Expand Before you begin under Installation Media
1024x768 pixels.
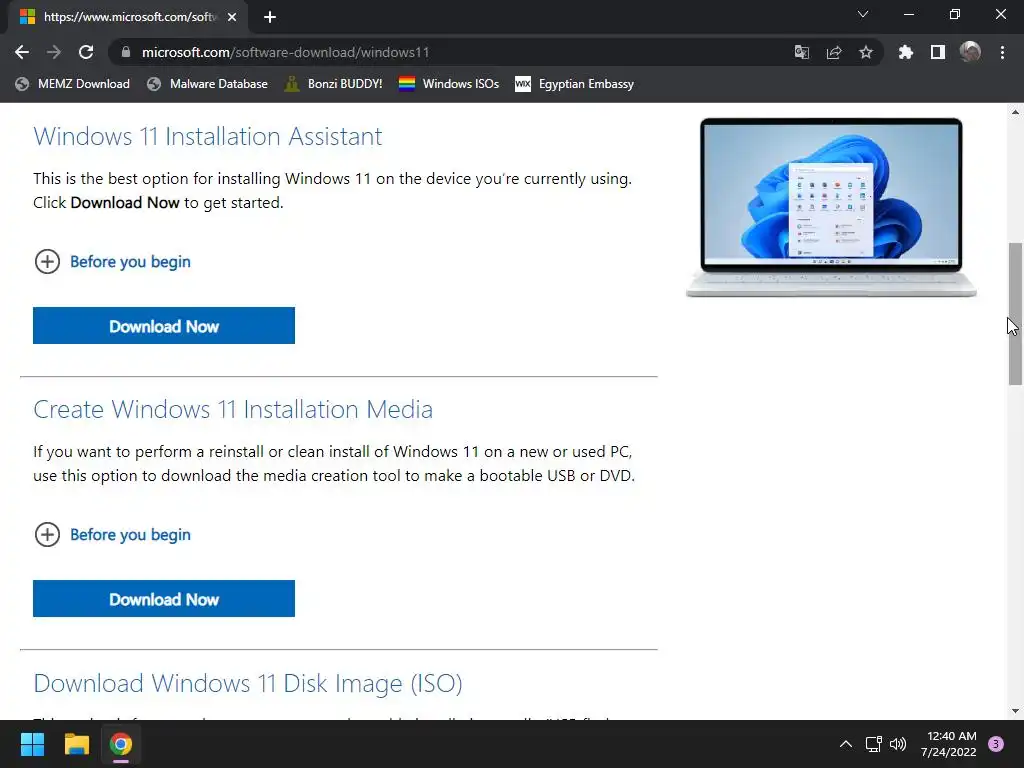pyautogui.click(x=112, y=534)
